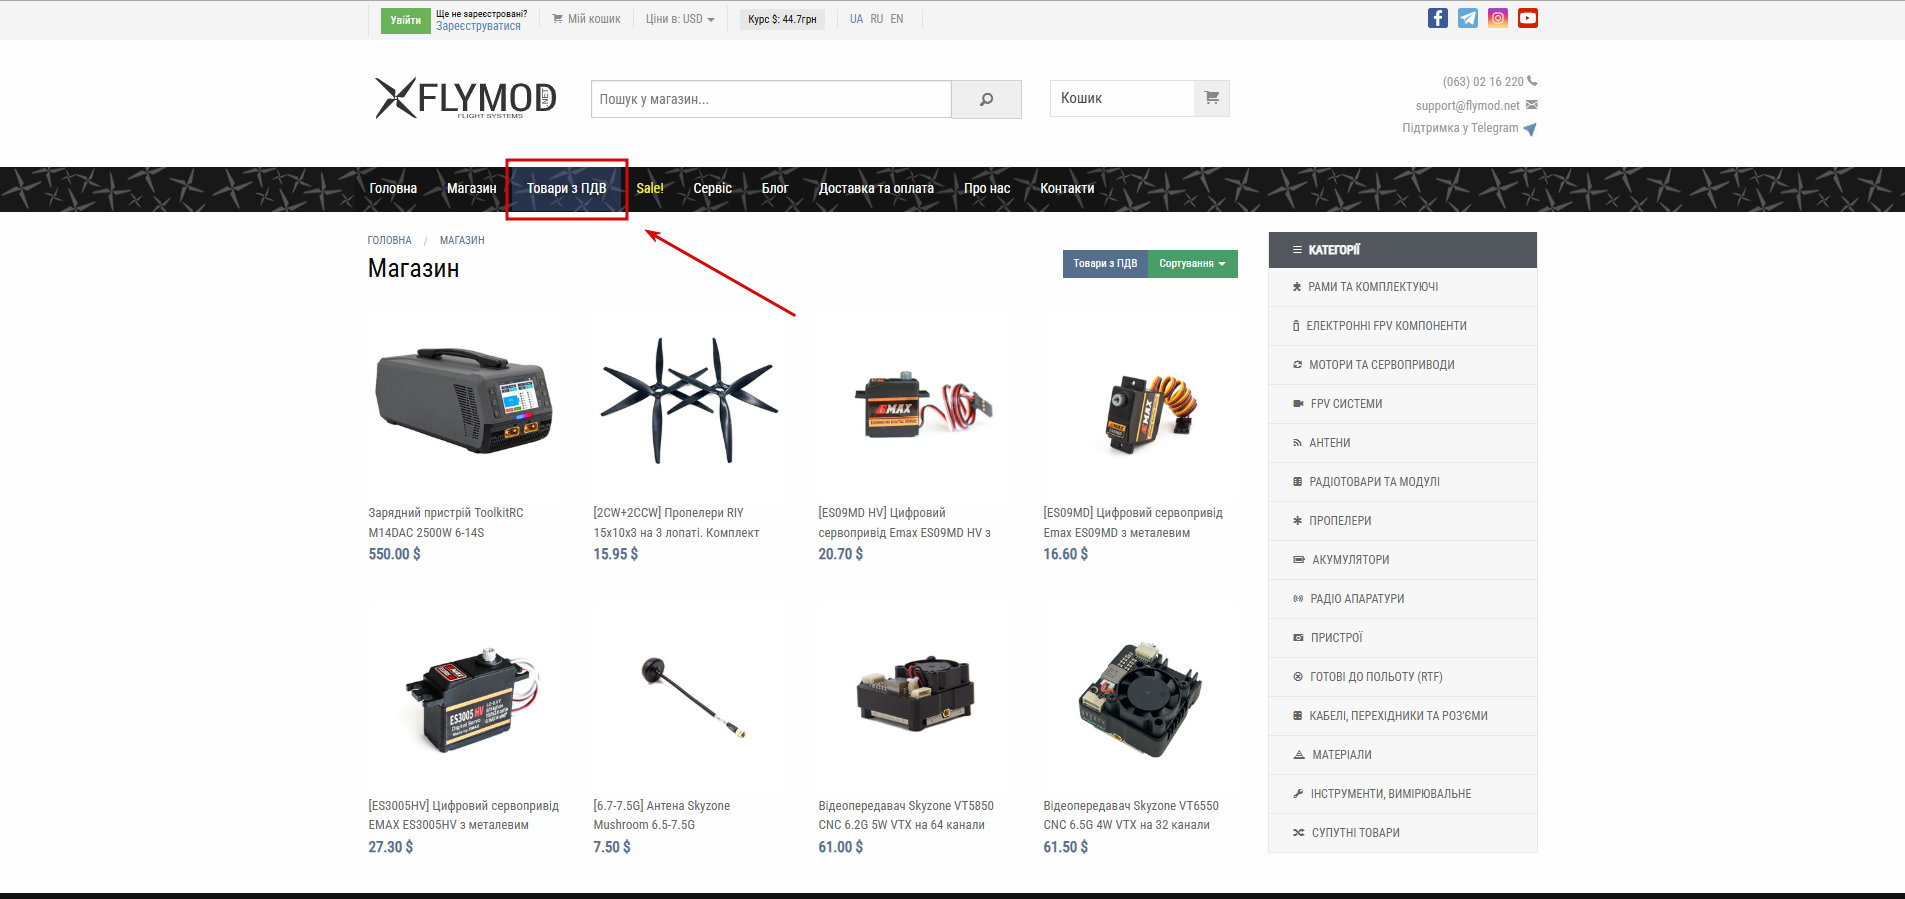Click the icon next to Електронні FPV компоненти
The width and height of the screenshot is (1905, 899).
[x=1296, y=326]
